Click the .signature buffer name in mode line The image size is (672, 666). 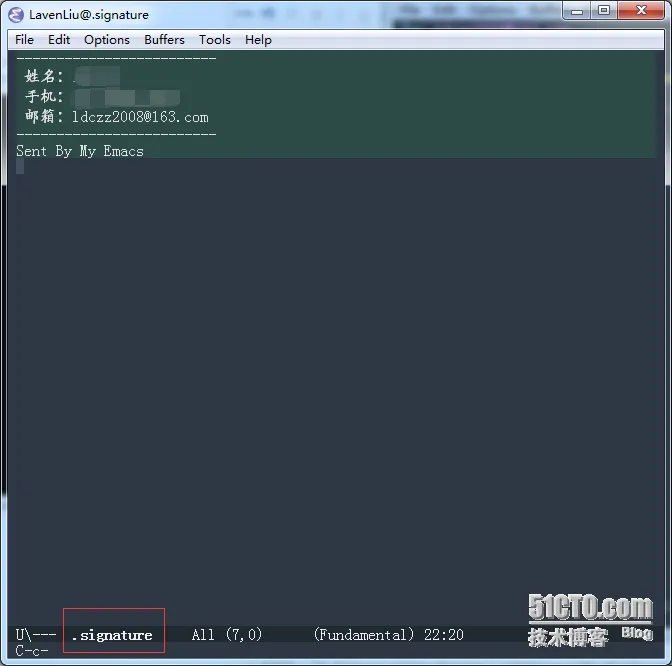pyautogui.click(x=112, y=635)
